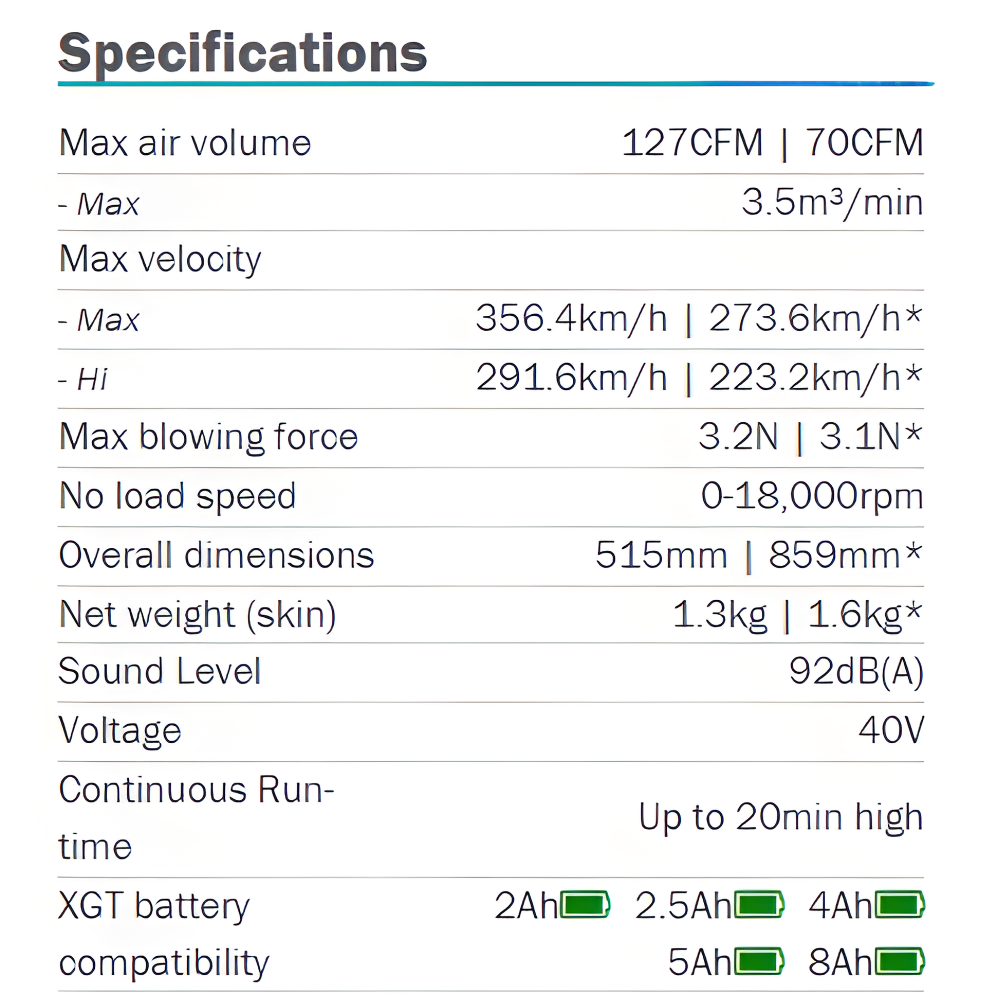
Task: Click the 127CFM | 70CFM value
Action: pyautogui.click(x=772, y=143)
